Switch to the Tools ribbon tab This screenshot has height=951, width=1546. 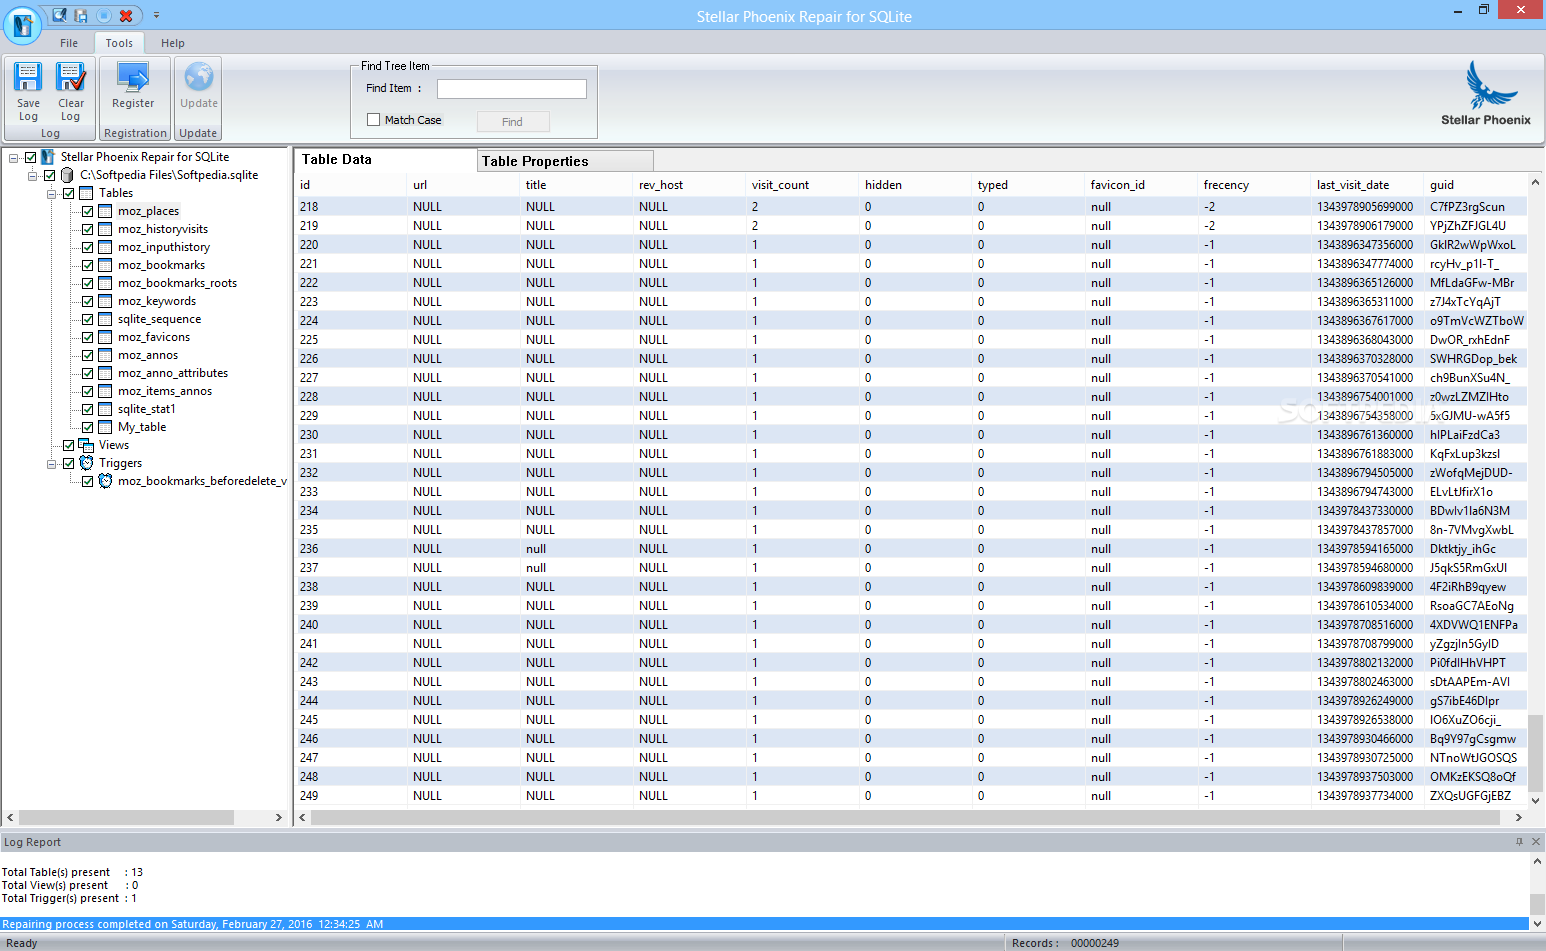click(119, 43)
